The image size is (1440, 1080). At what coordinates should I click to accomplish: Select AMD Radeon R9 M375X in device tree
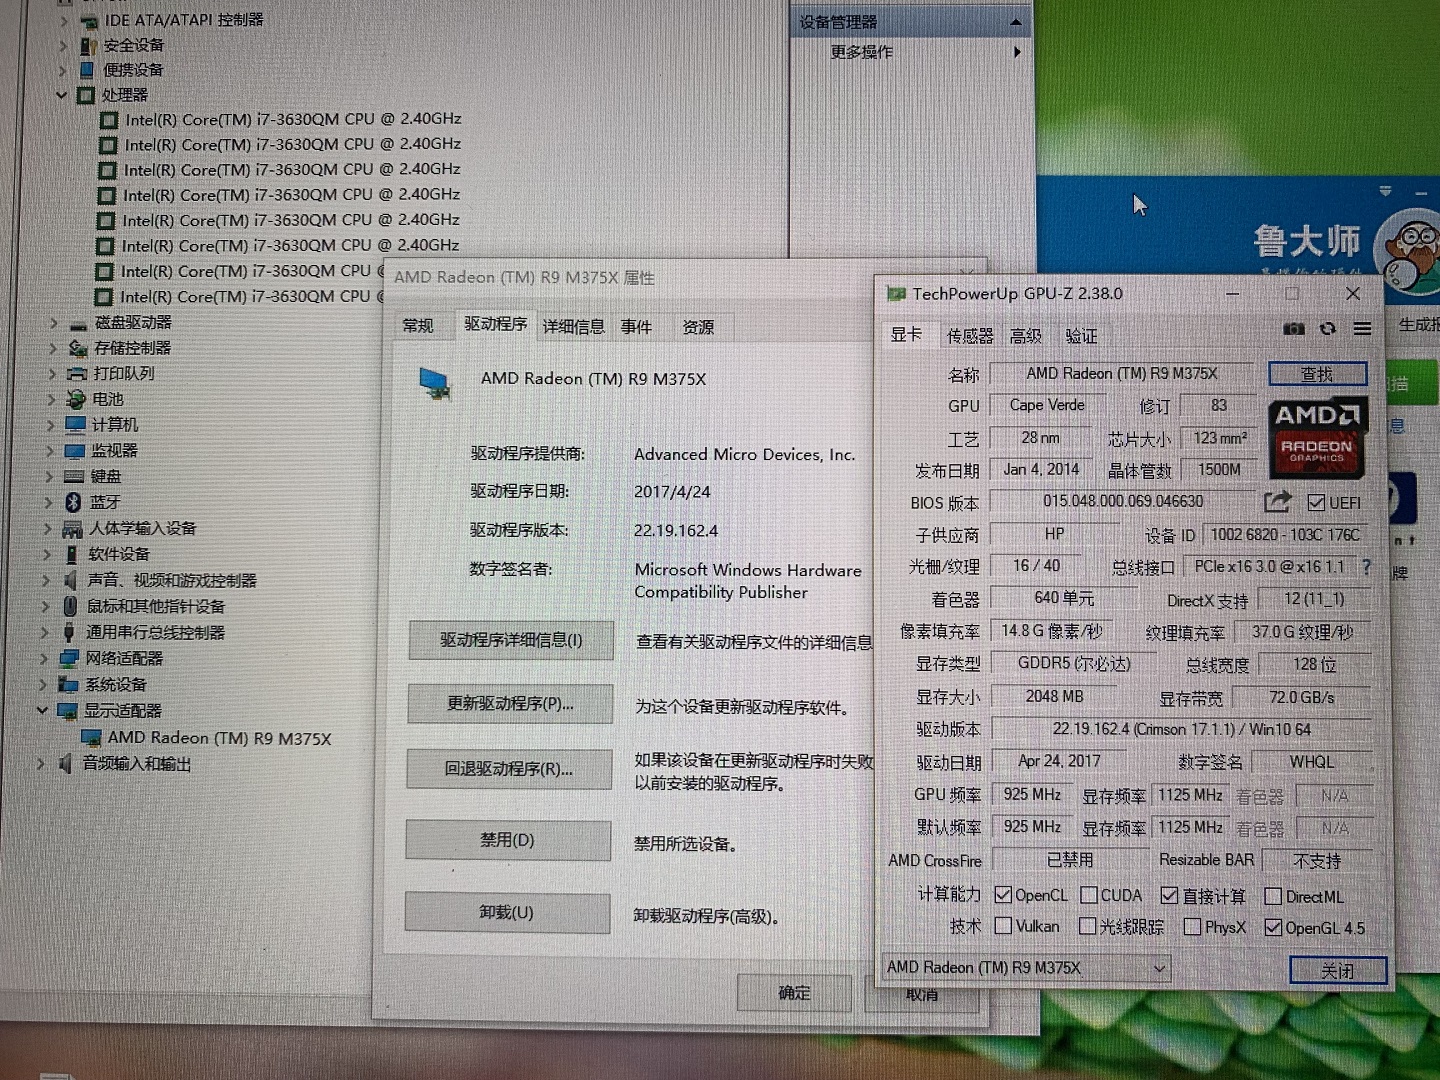pos(219,738)
